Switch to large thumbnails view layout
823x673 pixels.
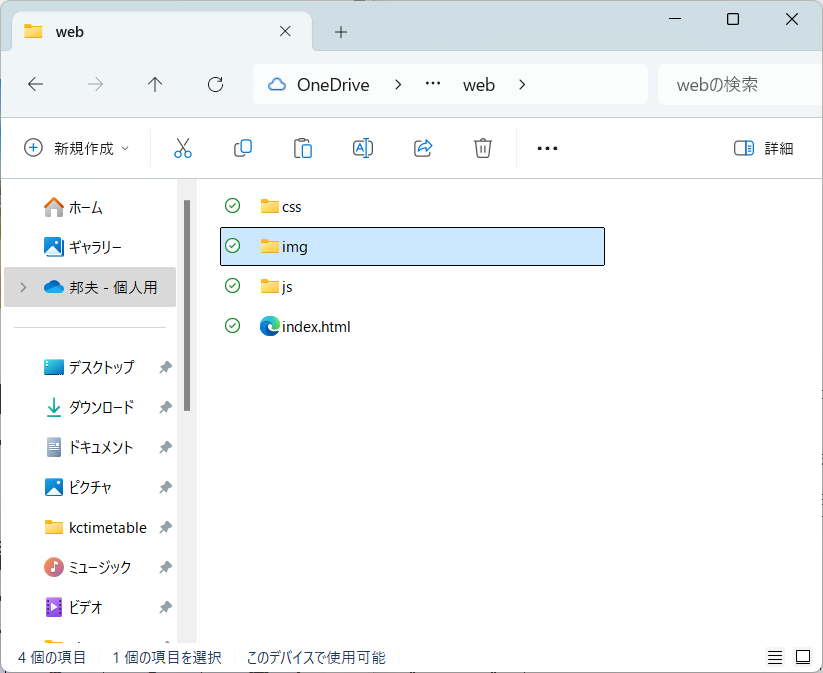(802, 657)
